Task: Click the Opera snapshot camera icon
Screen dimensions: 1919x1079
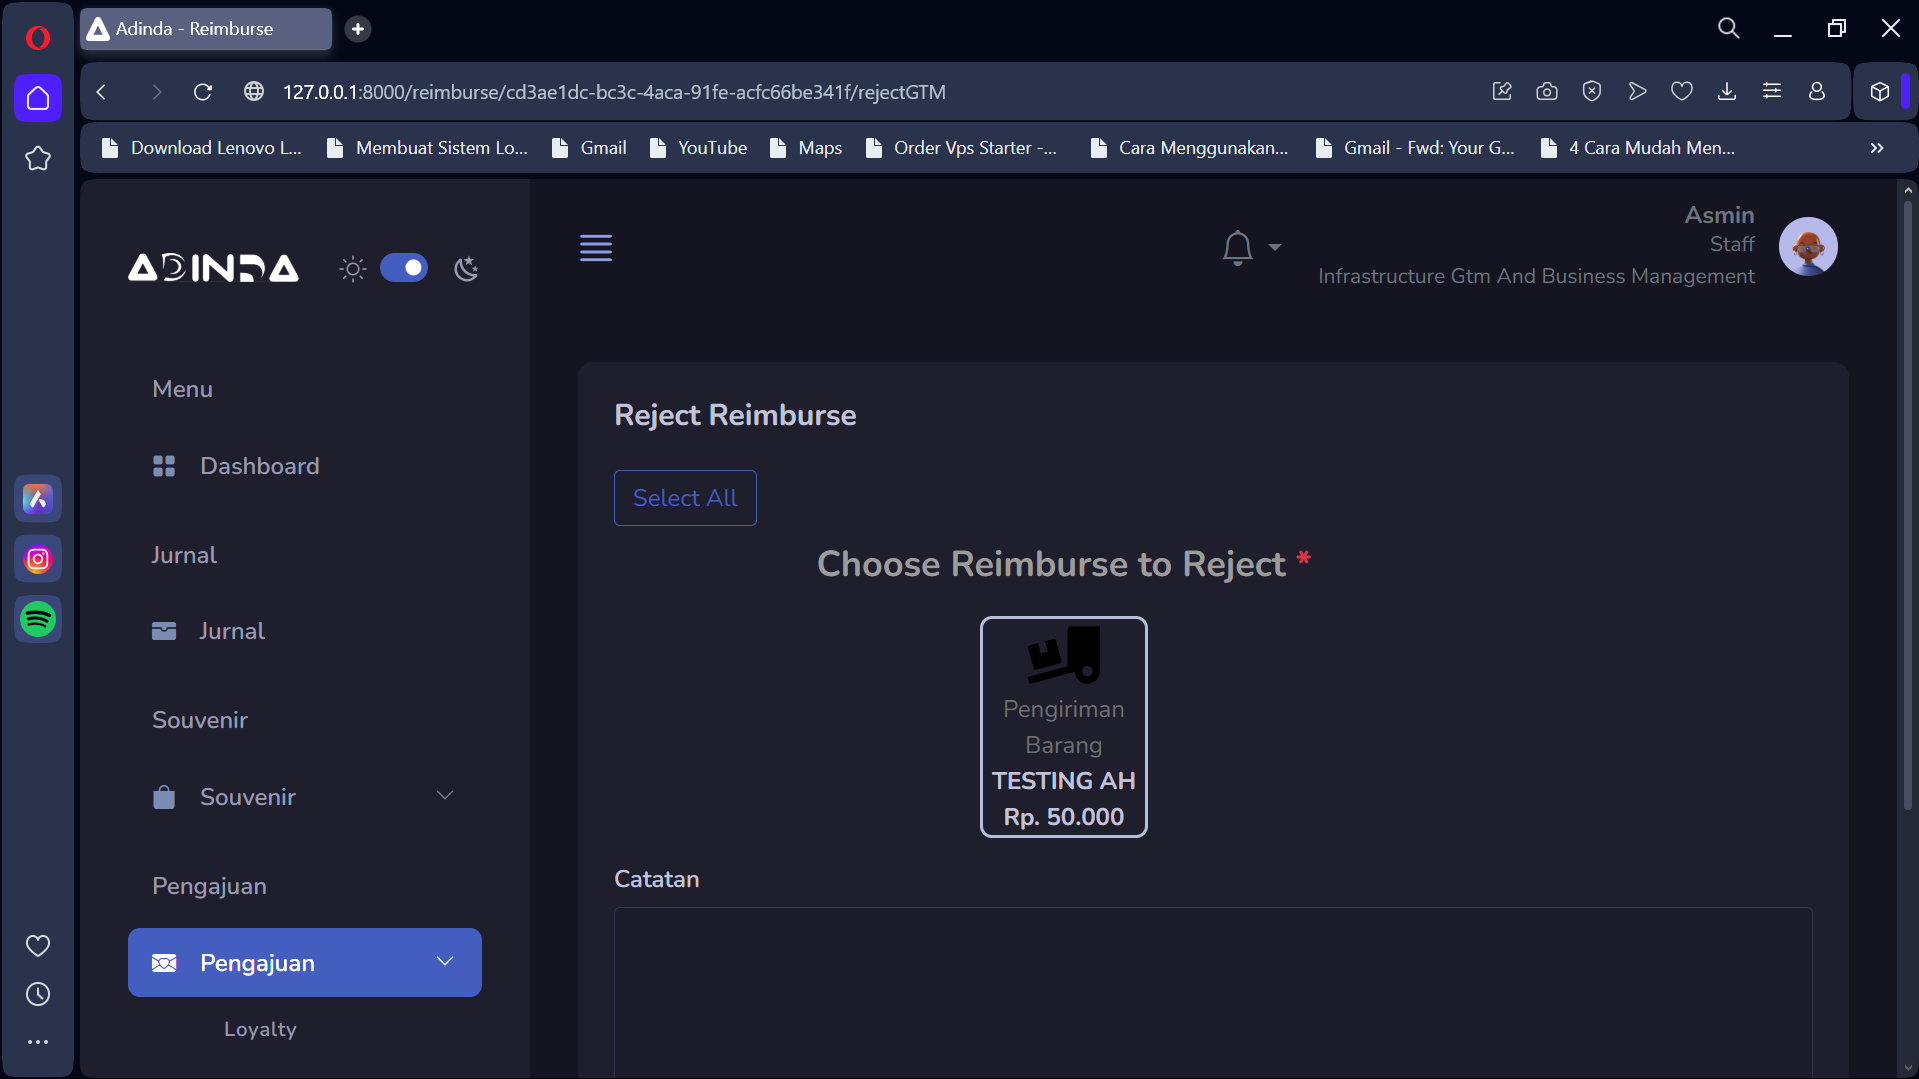Action: (1547, 92)
